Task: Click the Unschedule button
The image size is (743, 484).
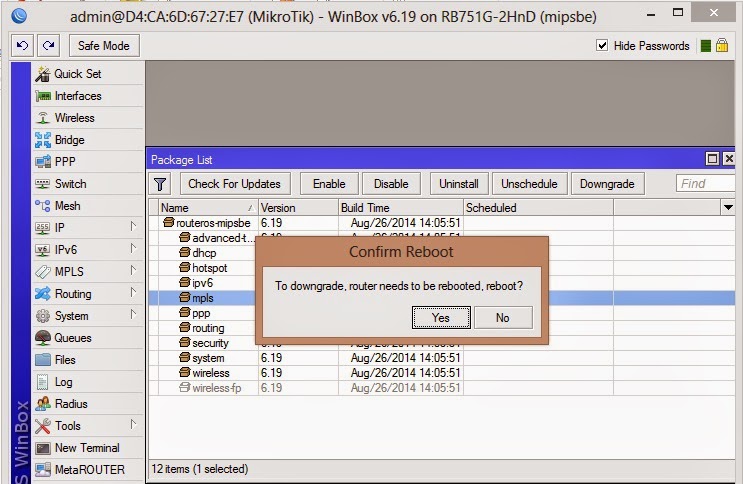Action: [x=529, y=184]
